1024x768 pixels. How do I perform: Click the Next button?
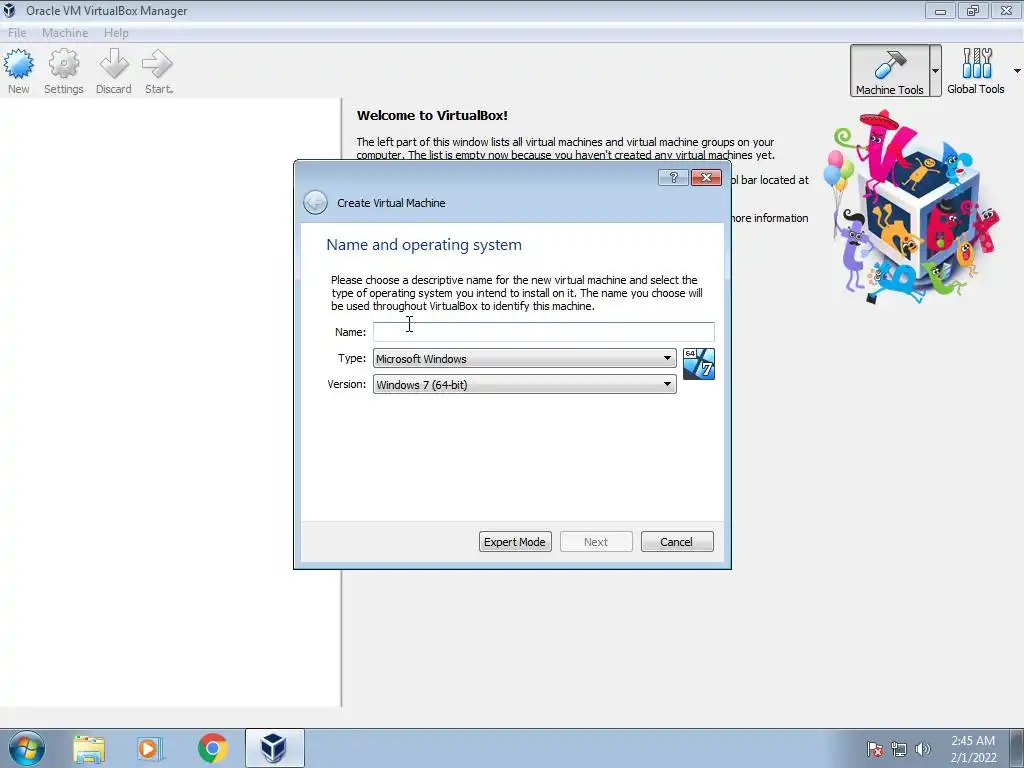pos(596,541)
